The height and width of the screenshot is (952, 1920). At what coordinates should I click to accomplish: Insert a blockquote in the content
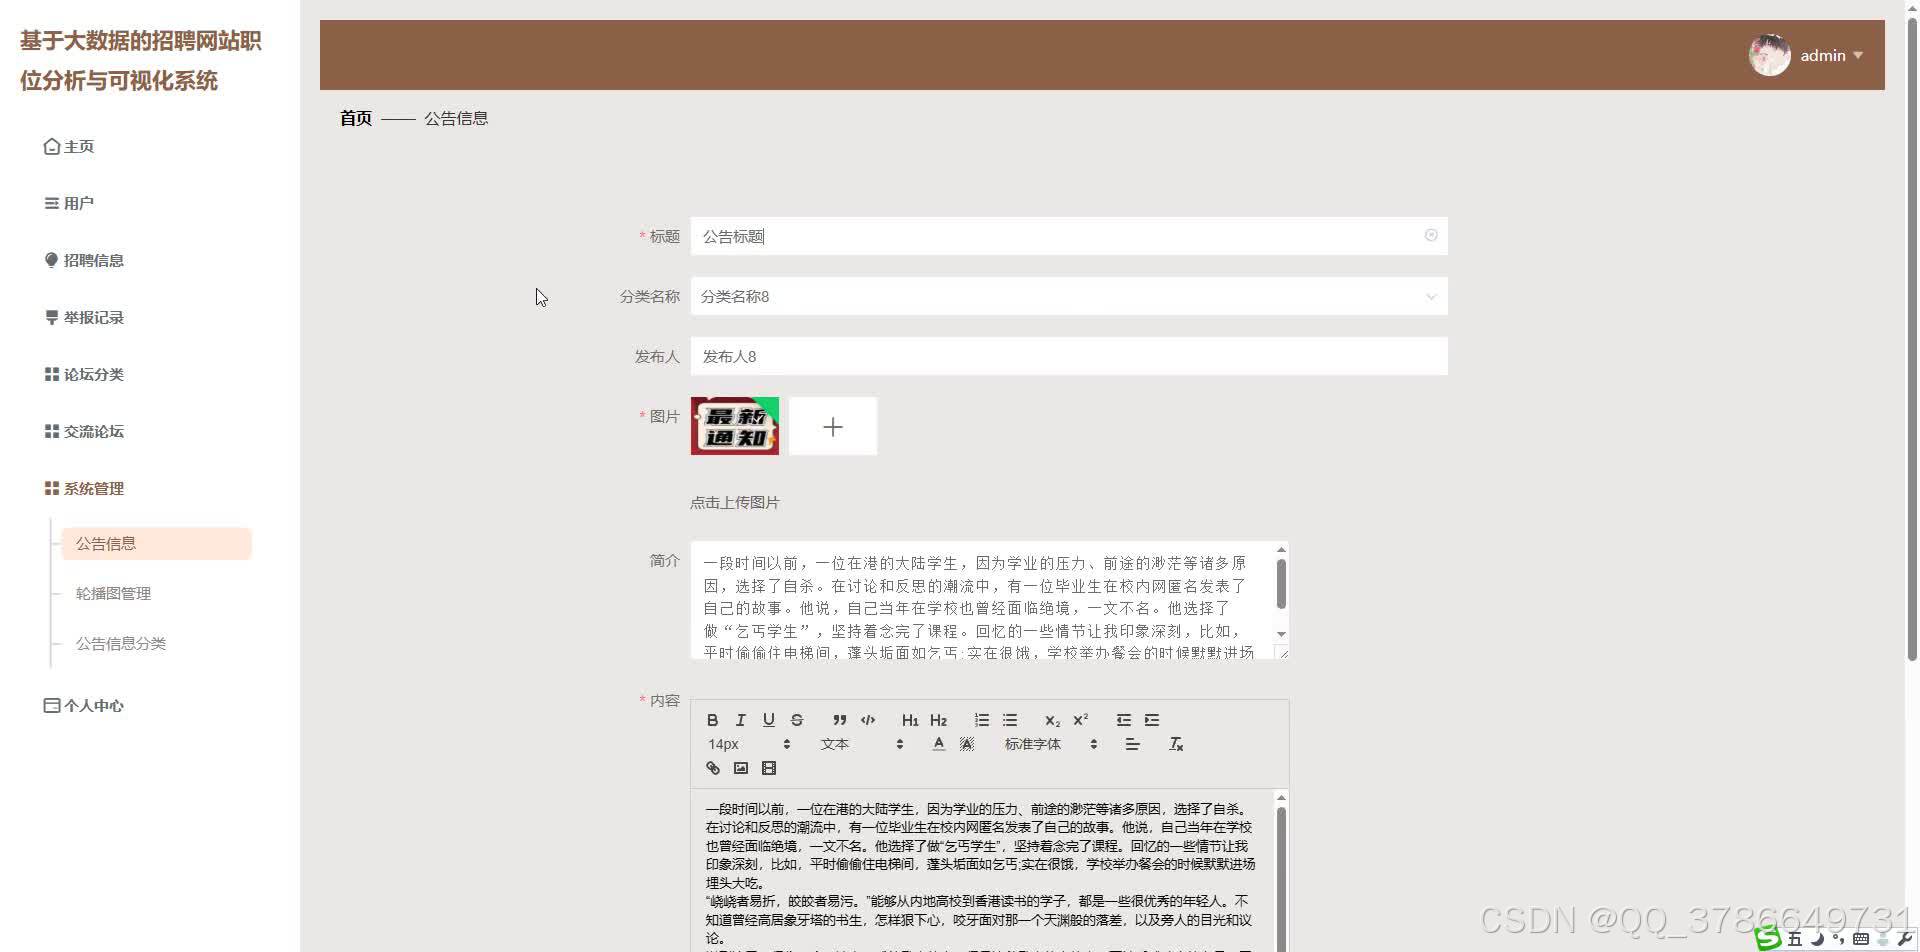coord(840,720)
